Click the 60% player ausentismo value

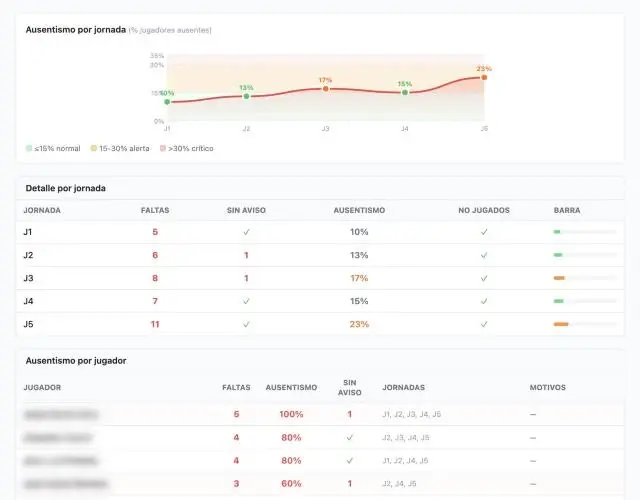coord(291,484)
